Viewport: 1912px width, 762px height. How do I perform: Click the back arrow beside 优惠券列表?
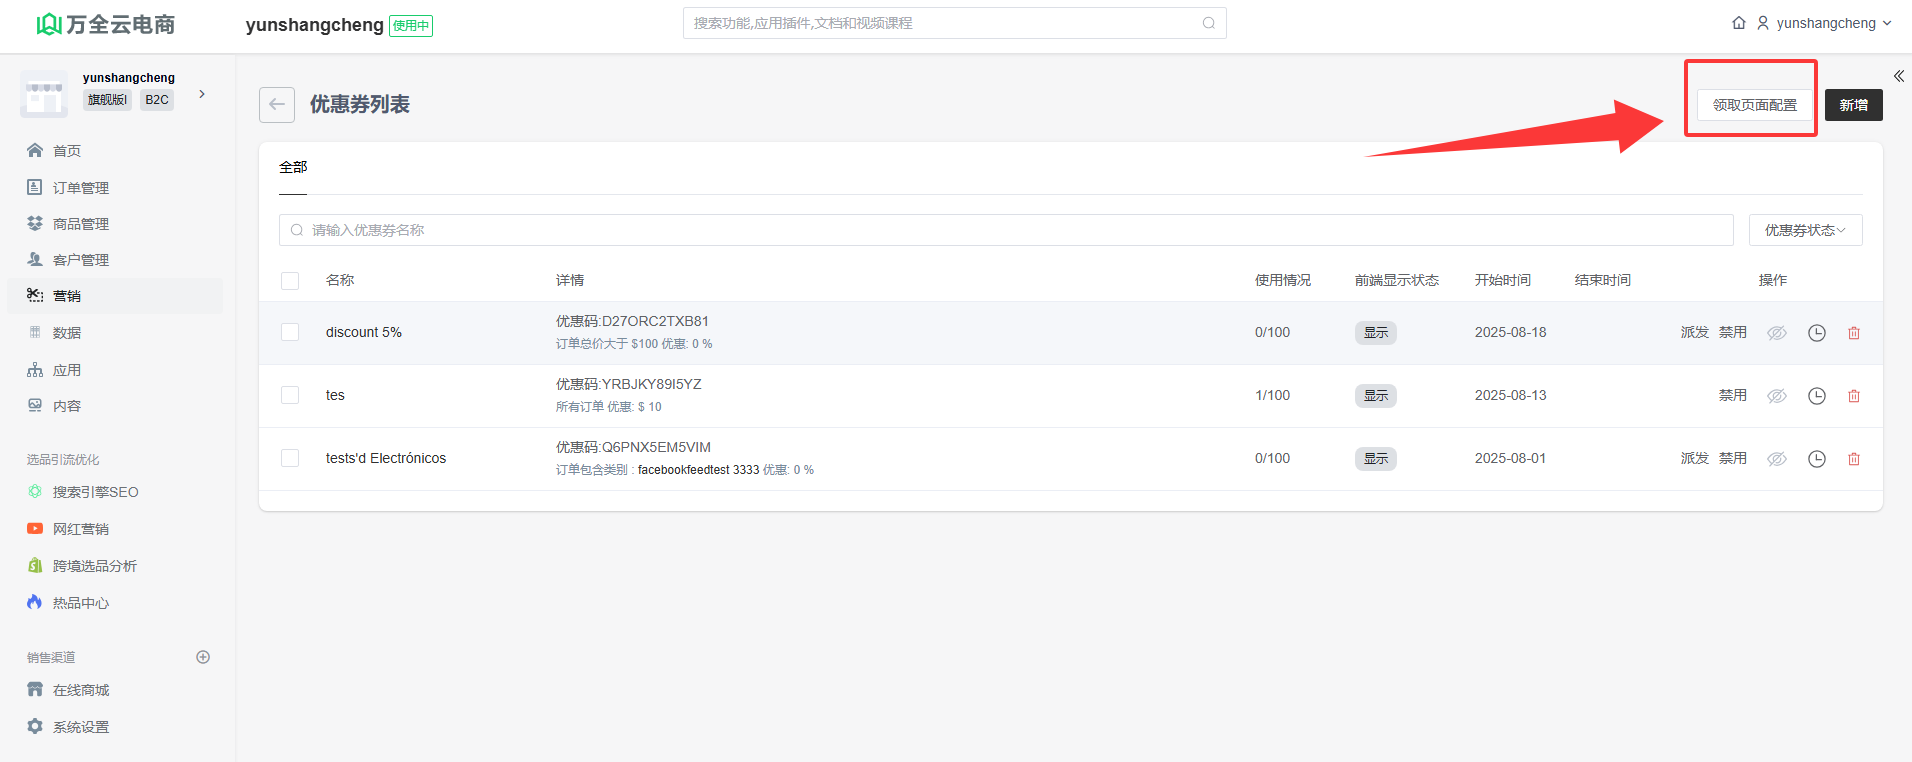[276, 105]
